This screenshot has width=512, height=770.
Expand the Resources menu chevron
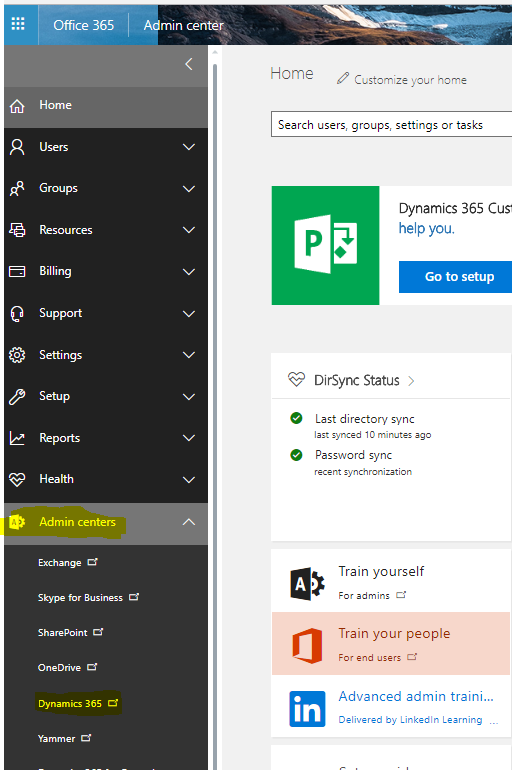pyautogui.click(x=189, y=230)
